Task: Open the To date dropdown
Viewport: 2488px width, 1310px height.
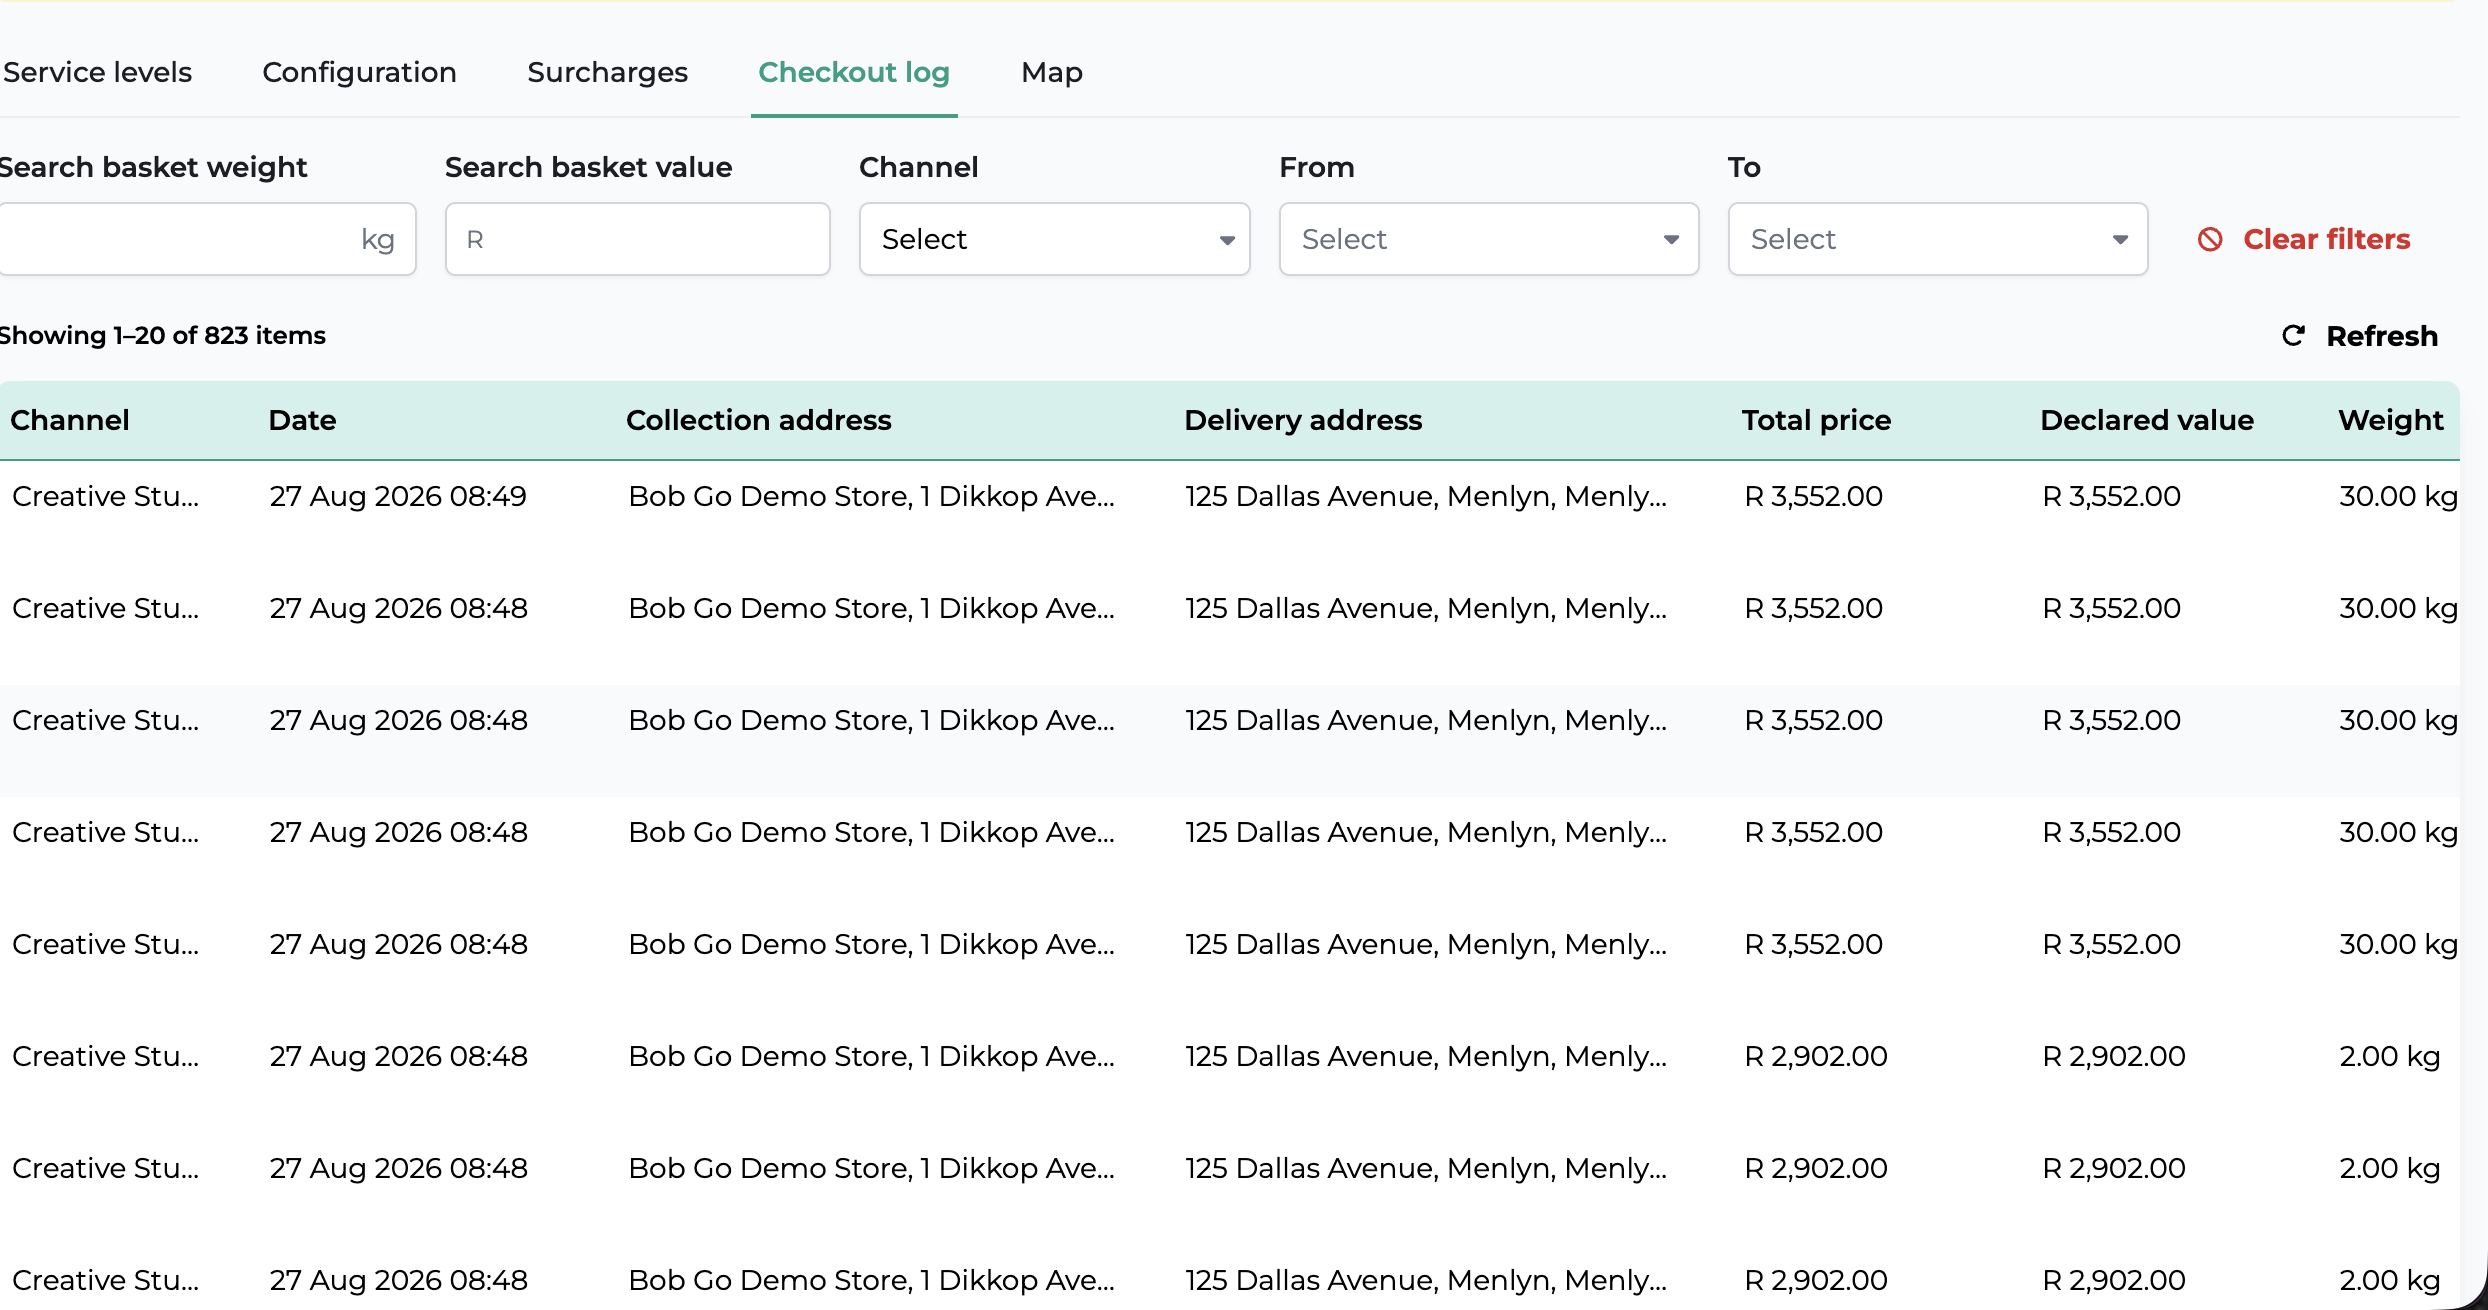Action: [1938, 239]
